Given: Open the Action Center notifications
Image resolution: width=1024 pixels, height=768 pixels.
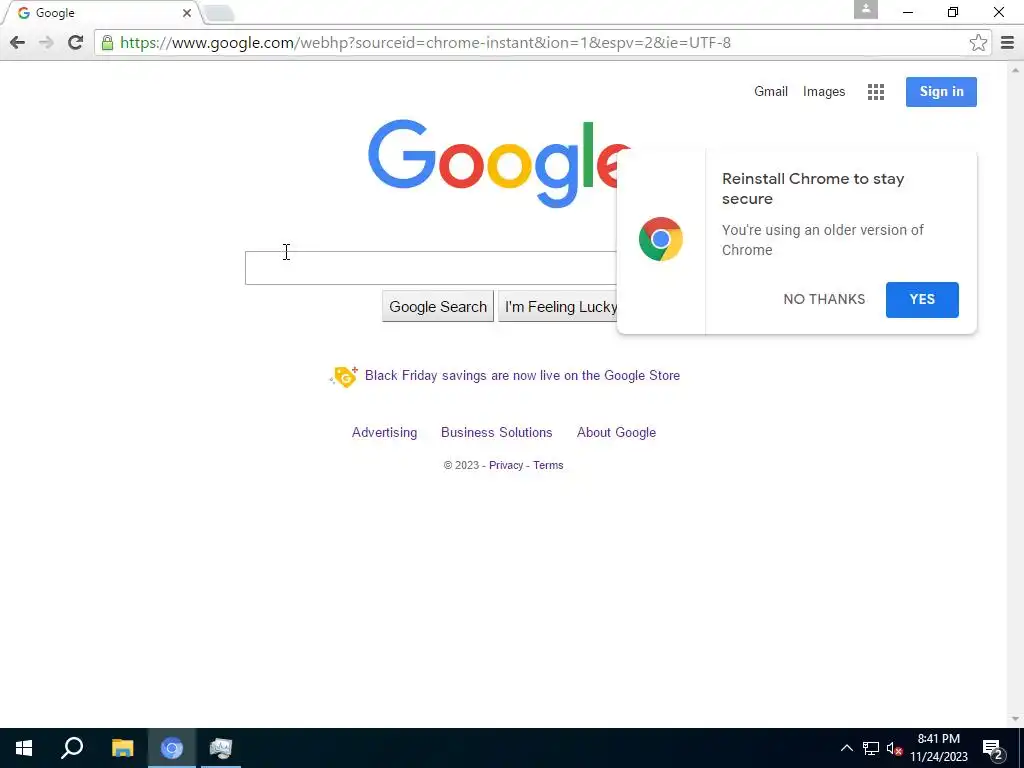Looking at the screenshot, I should point(993,749).
